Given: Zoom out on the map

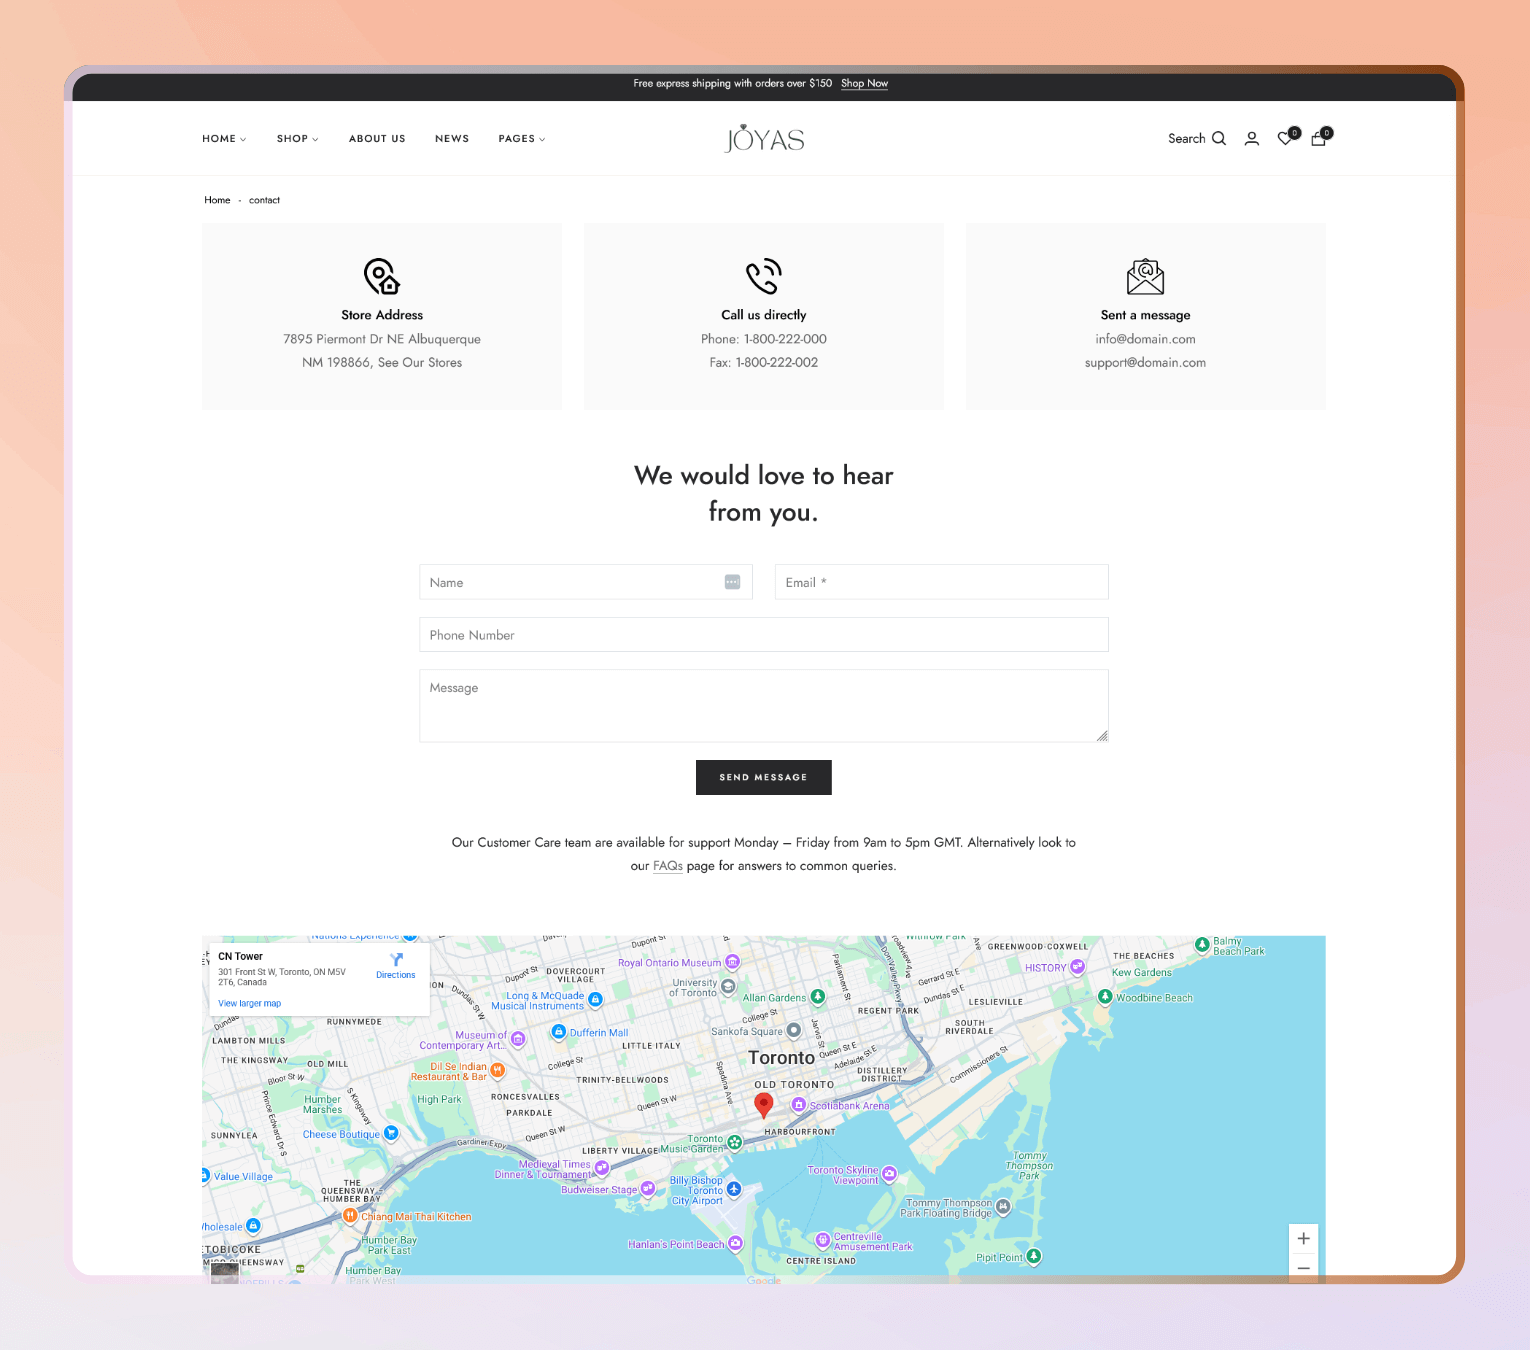Looking at the screenshot, I should [x=1304, y=1267].
